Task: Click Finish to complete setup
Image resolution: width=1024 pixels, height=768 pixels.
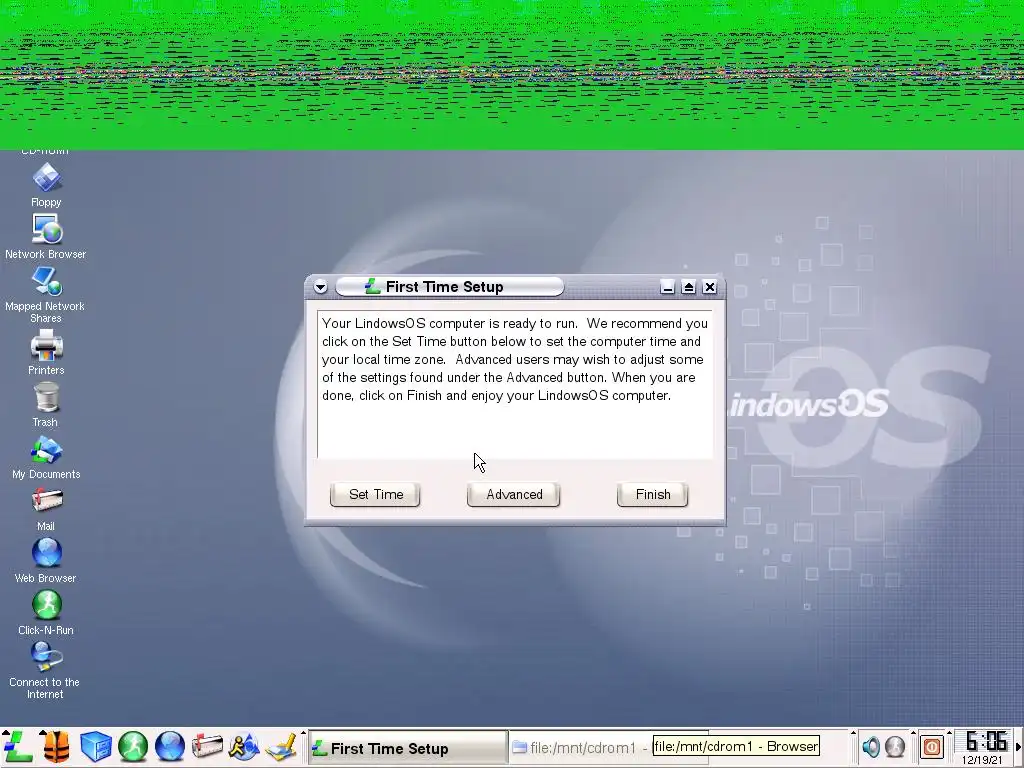Action: (653, 494)
